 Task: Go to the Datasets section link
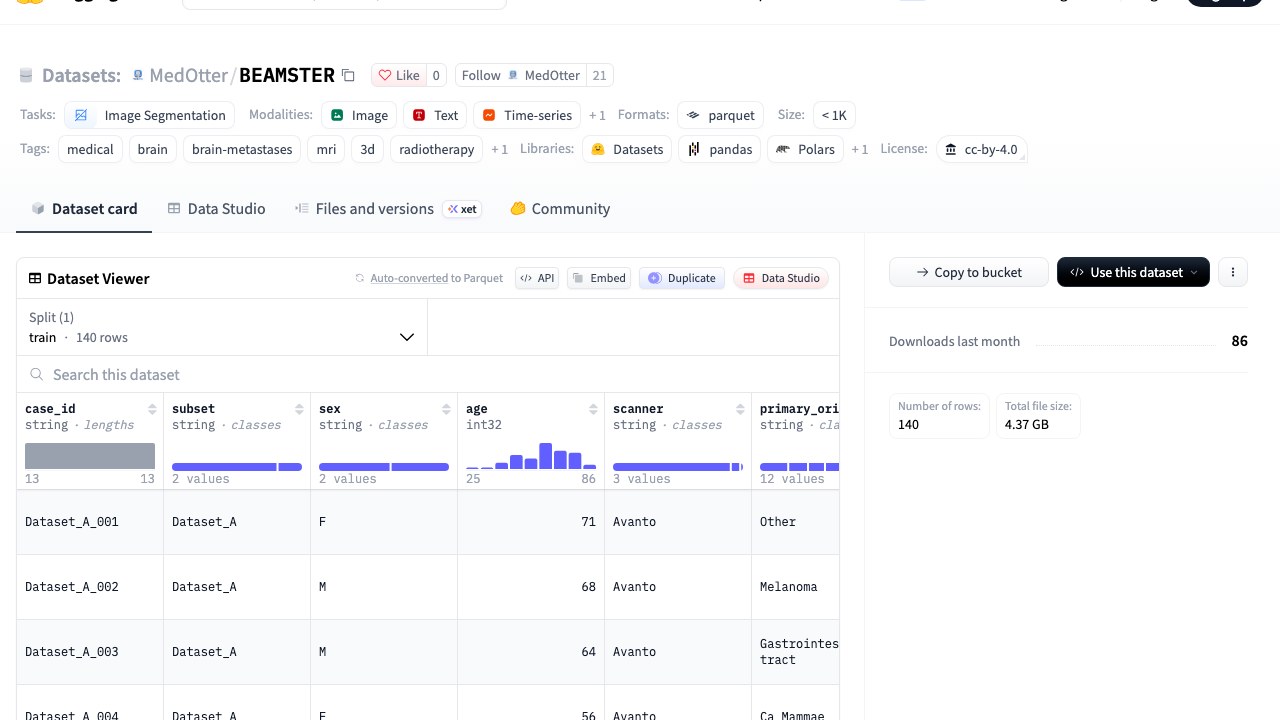pos(81,75)
